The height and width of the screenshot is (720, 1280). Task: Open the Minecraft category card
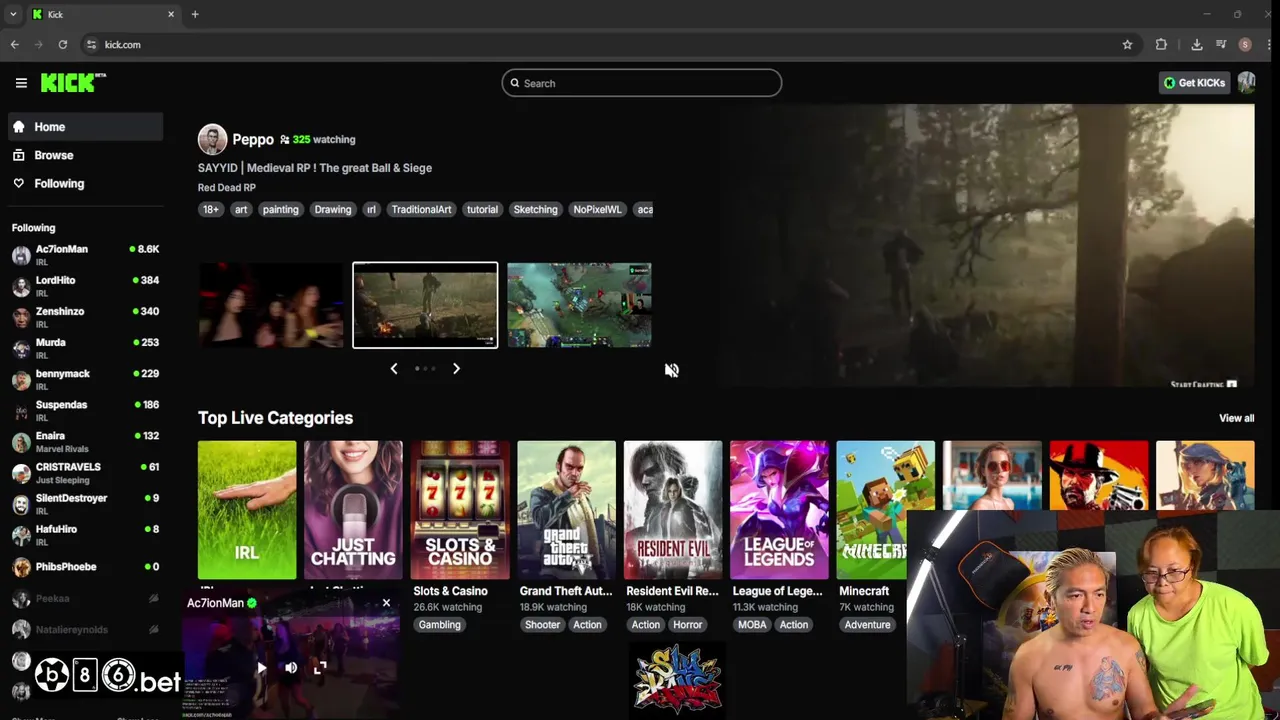(885, 510)
